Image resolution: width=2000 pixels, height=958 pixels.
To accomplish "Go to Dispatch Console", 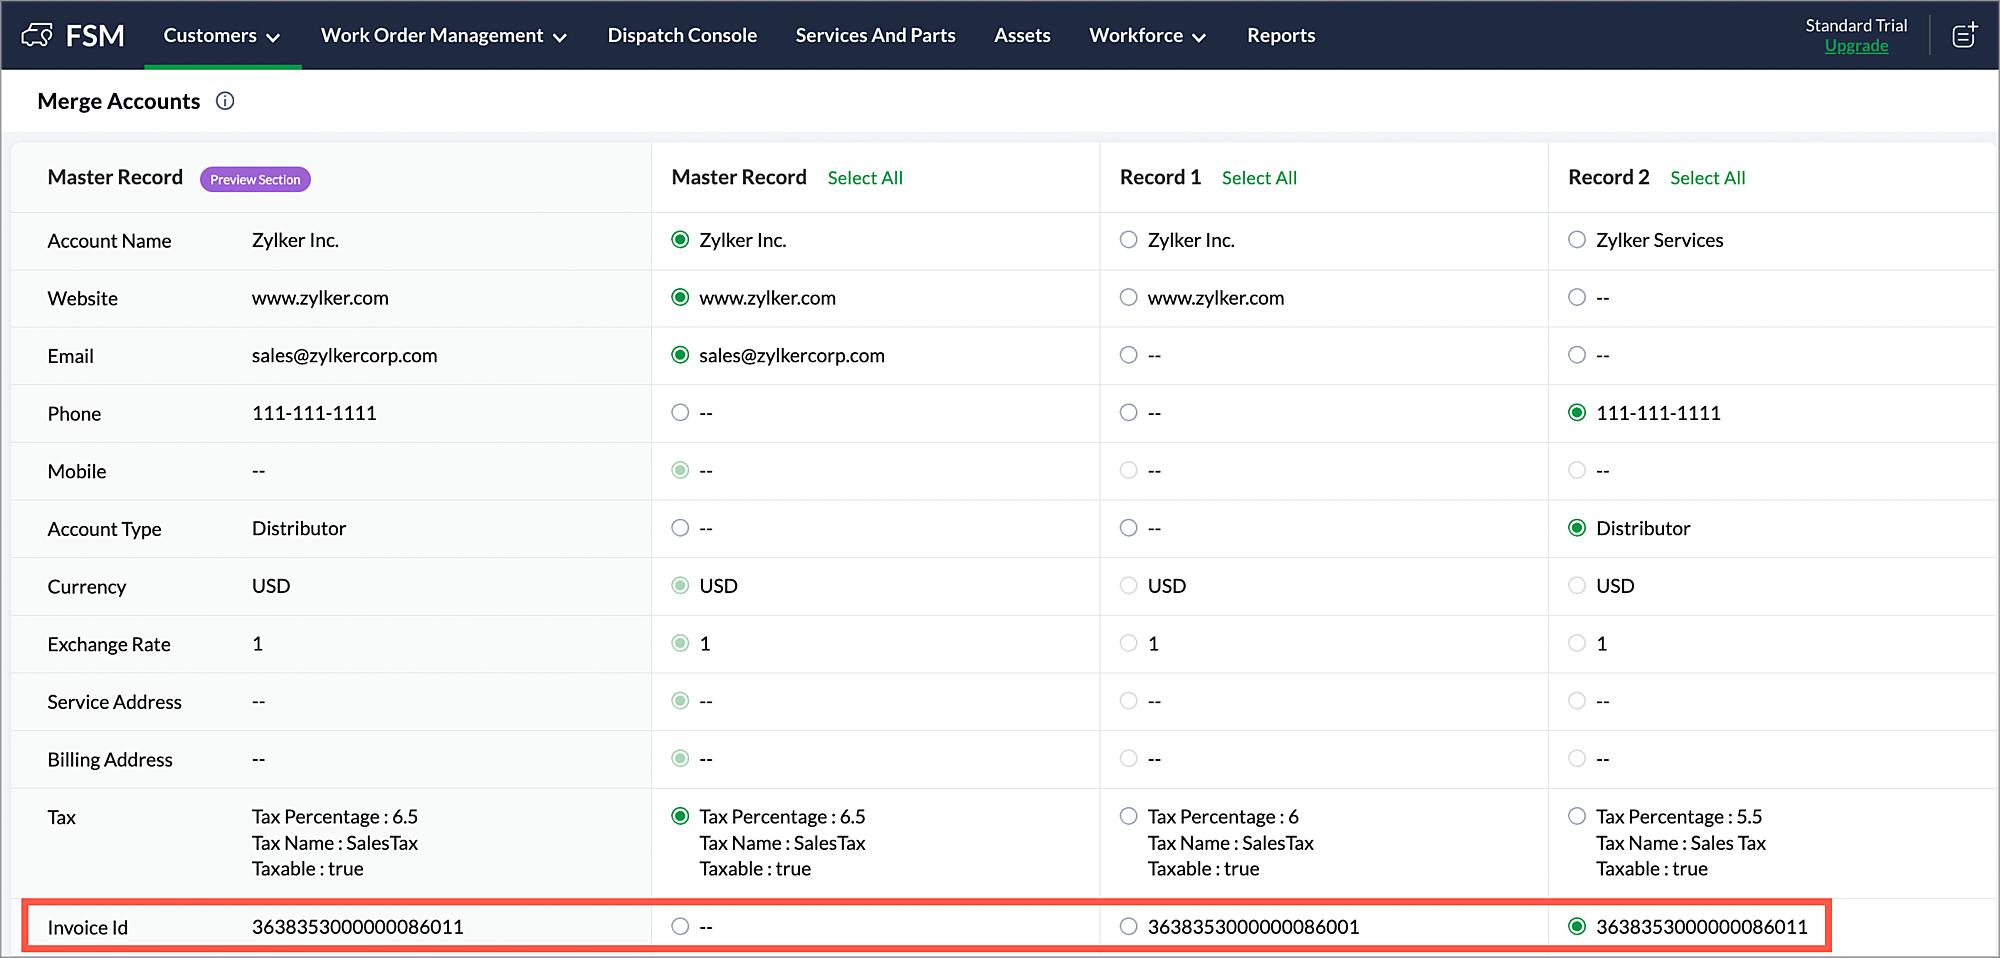I will (682, 36).
